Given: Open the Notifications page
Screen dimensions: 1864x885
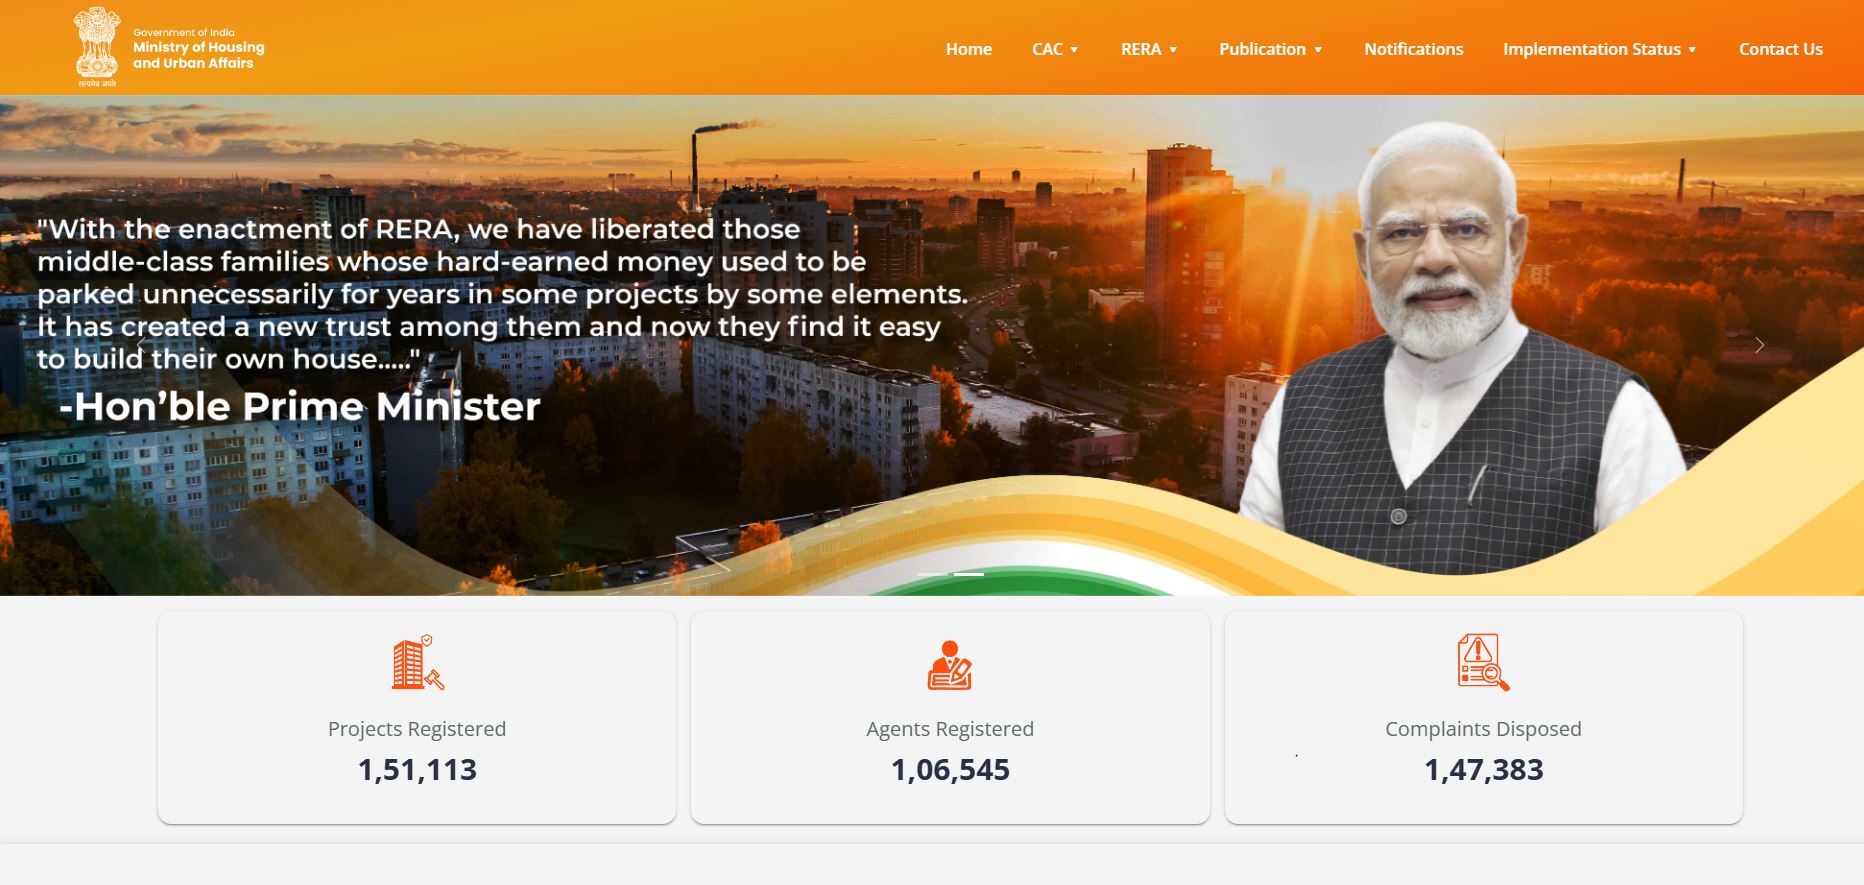Looking at the screenshot, I should pyautogui.click(x=1413, y=49).
